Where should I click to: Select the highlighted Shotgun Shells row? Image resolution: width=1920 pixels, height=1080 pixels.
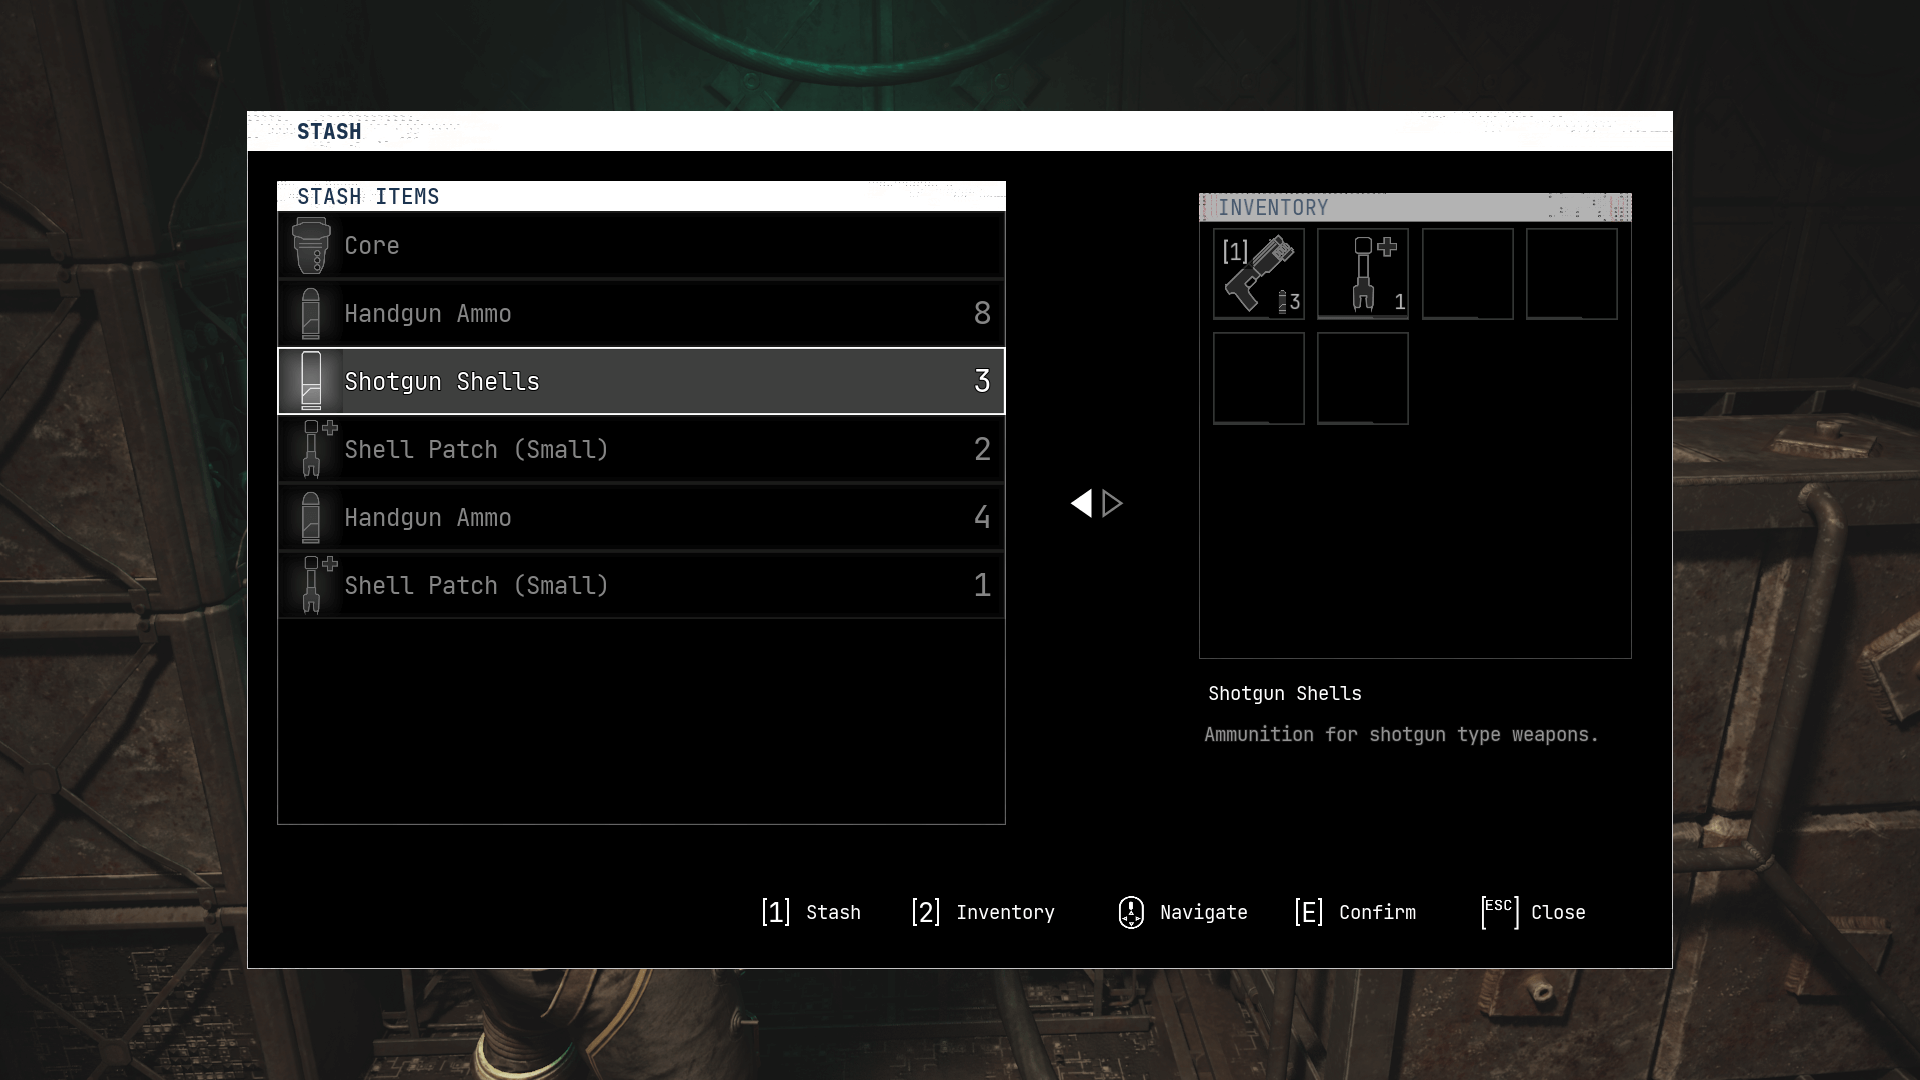point(641,381)
